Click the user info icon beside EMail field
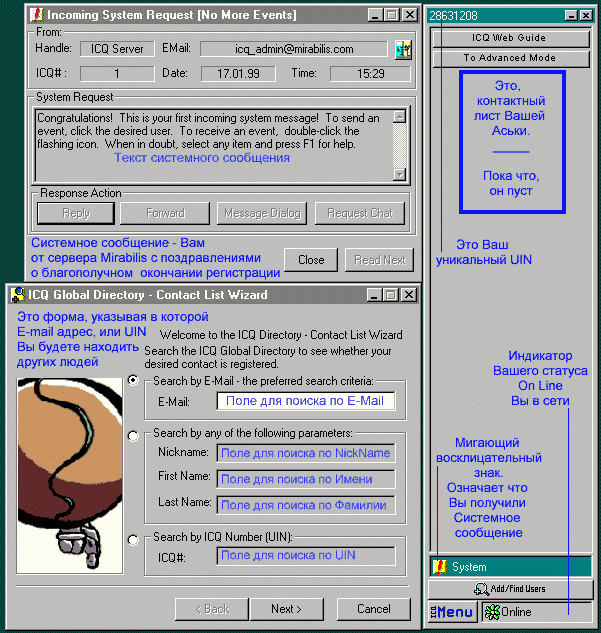Screen dimensions: 601x633 click(403, 50)
